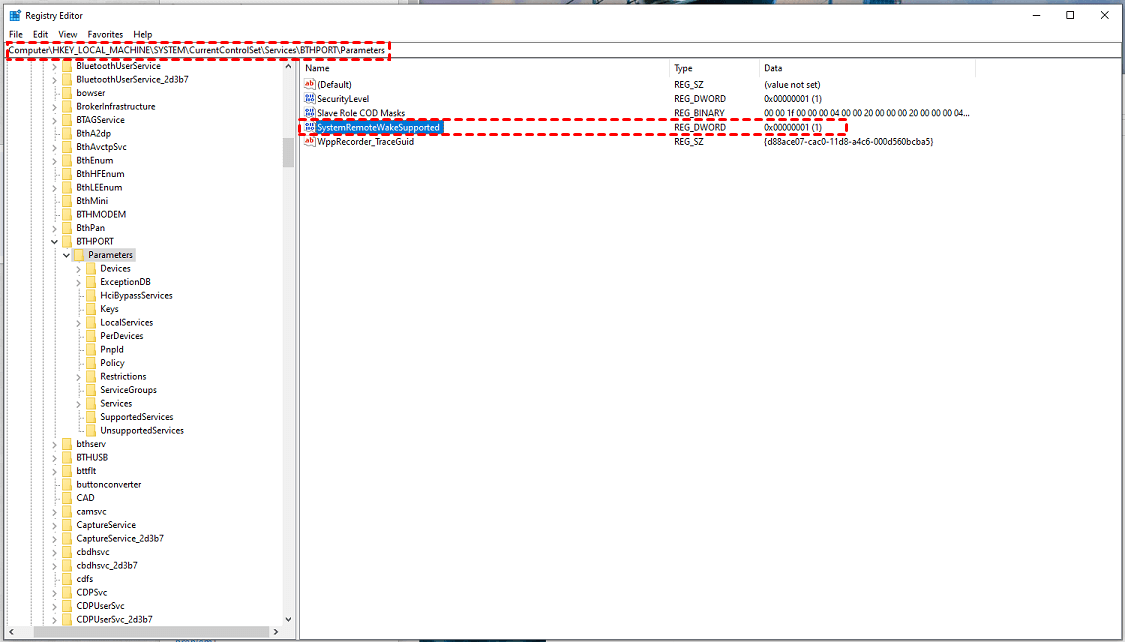1125x642 pixels.
Task: Open the Help menu
Action: click(x=143, y=34)
